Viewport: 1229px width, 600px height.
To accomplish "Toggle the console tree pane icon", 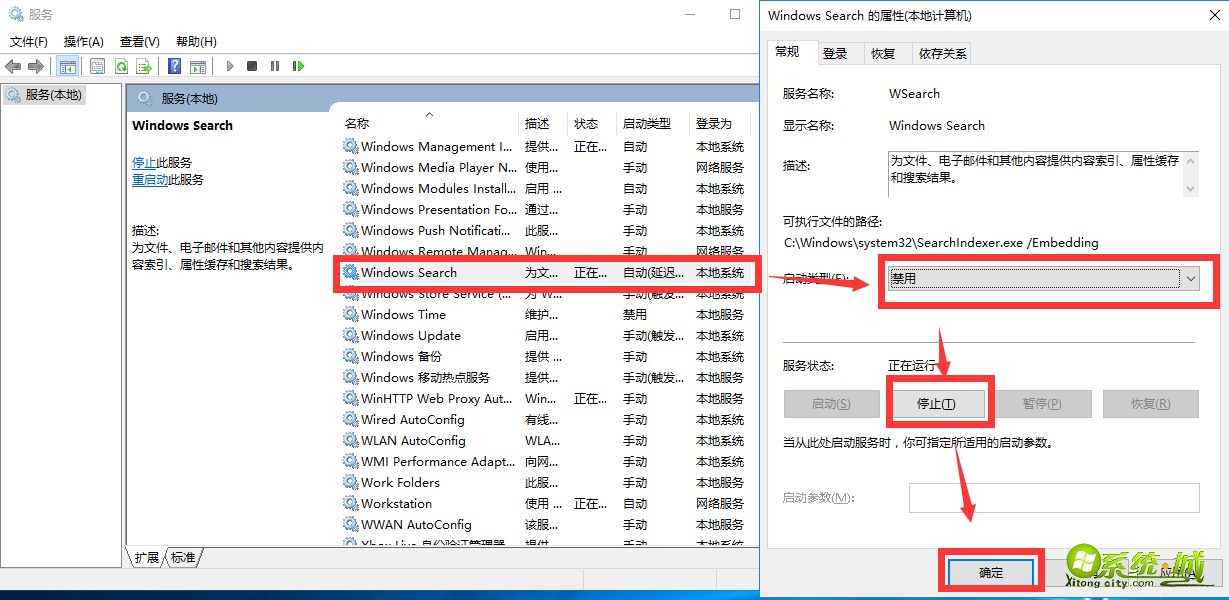I will [67, 66].
